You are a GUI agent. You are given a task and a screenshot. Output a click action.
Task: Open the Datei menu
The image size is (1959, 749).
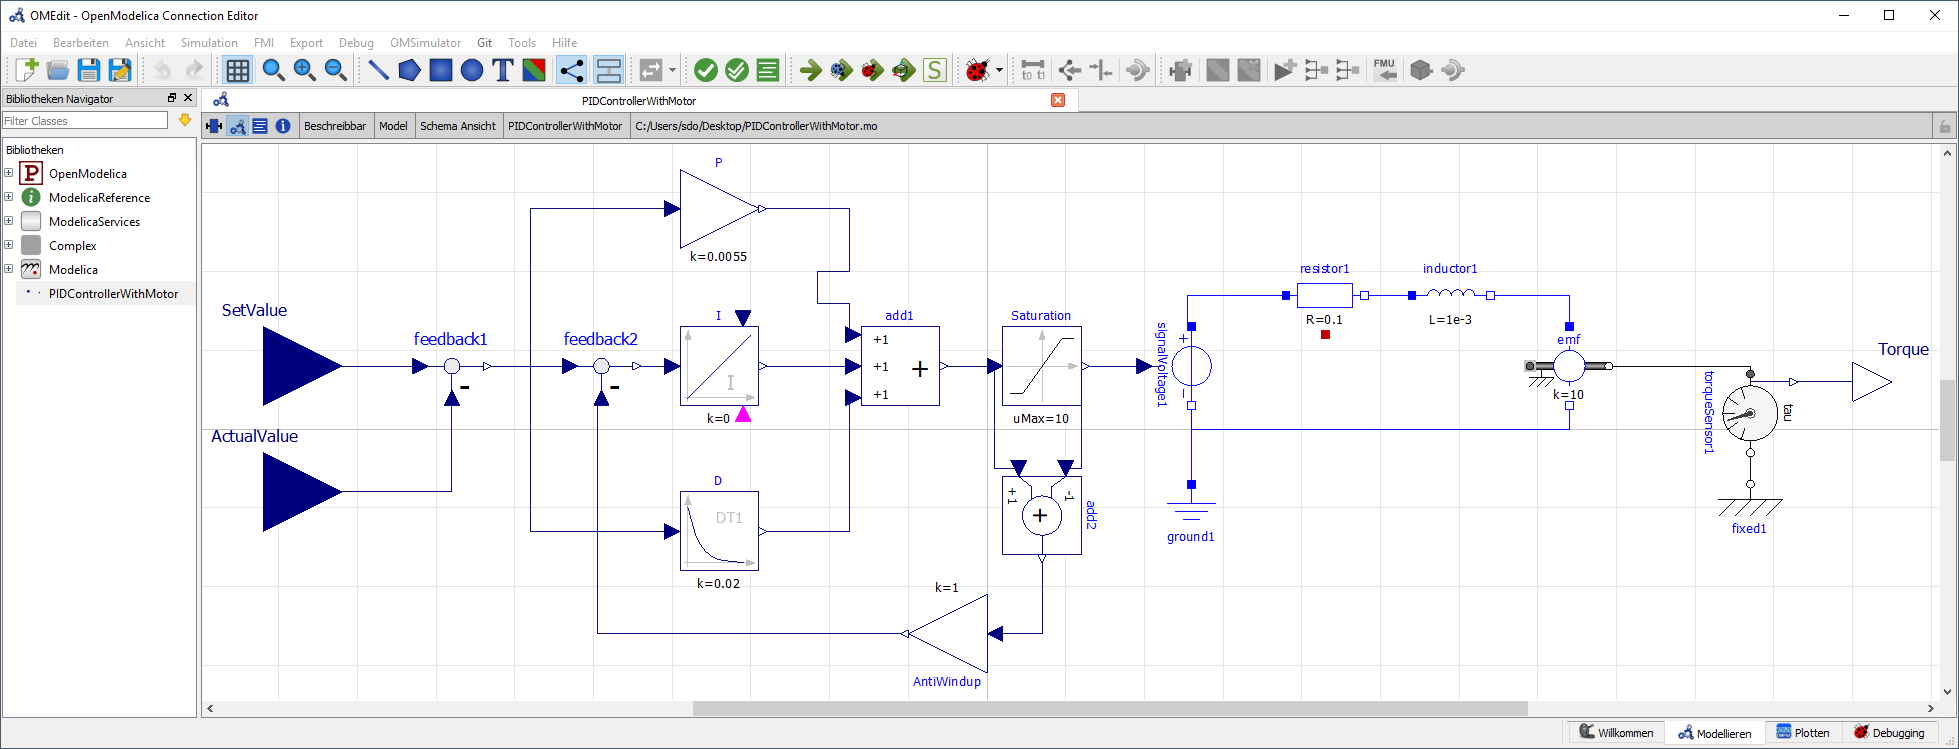click(24, 43)
